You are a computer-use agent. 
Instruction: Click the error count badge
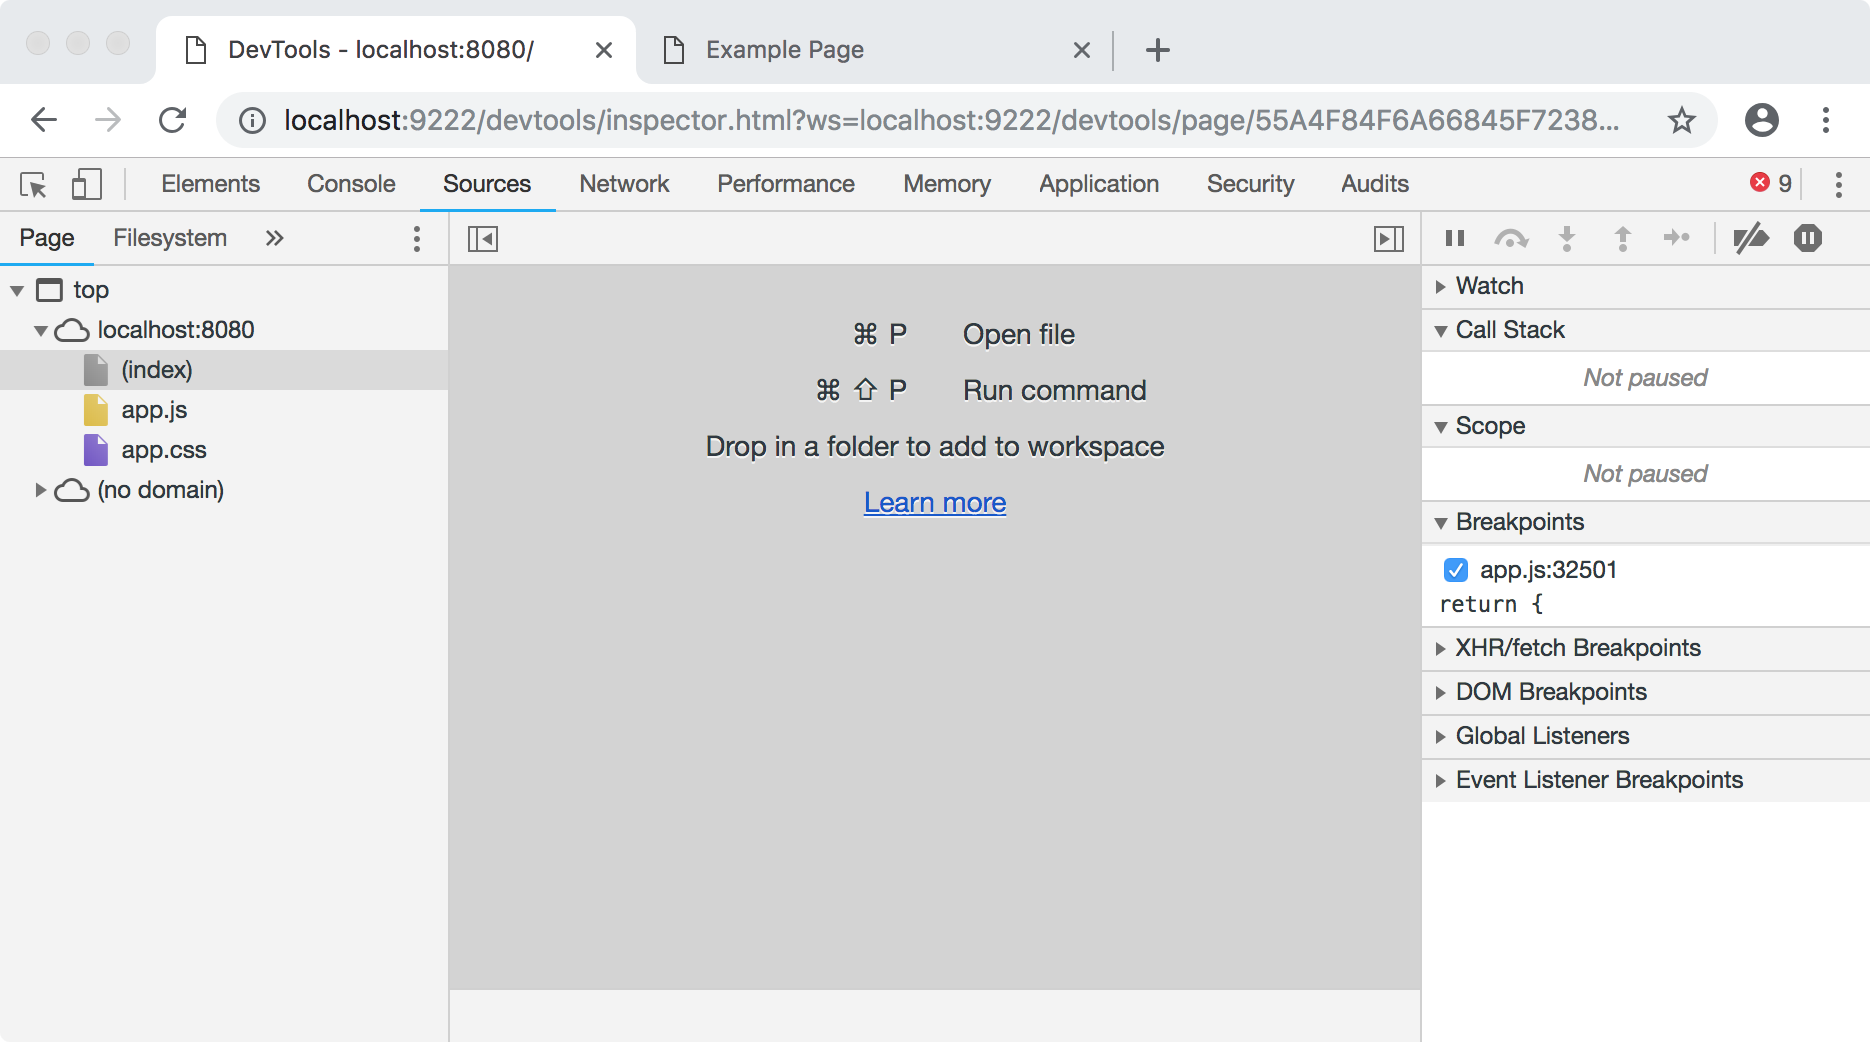point(1771,183)
